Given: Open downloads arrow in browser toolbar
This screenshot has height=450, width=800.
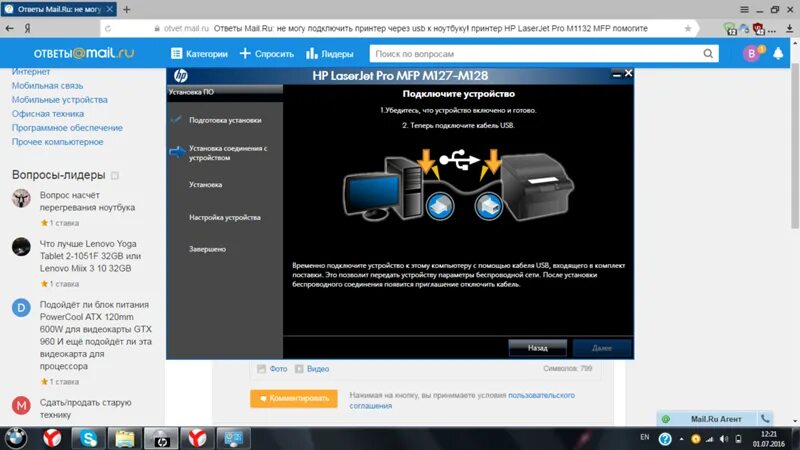Looking at the screenshot, I should point(790,29).
